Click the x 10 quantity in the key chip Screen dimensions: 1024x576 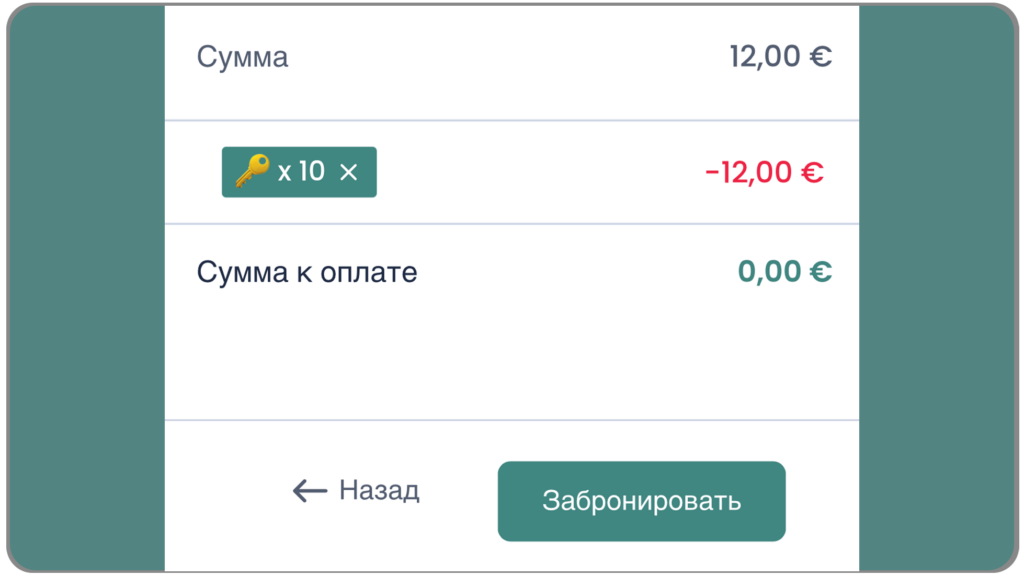(x=301, y=171)
